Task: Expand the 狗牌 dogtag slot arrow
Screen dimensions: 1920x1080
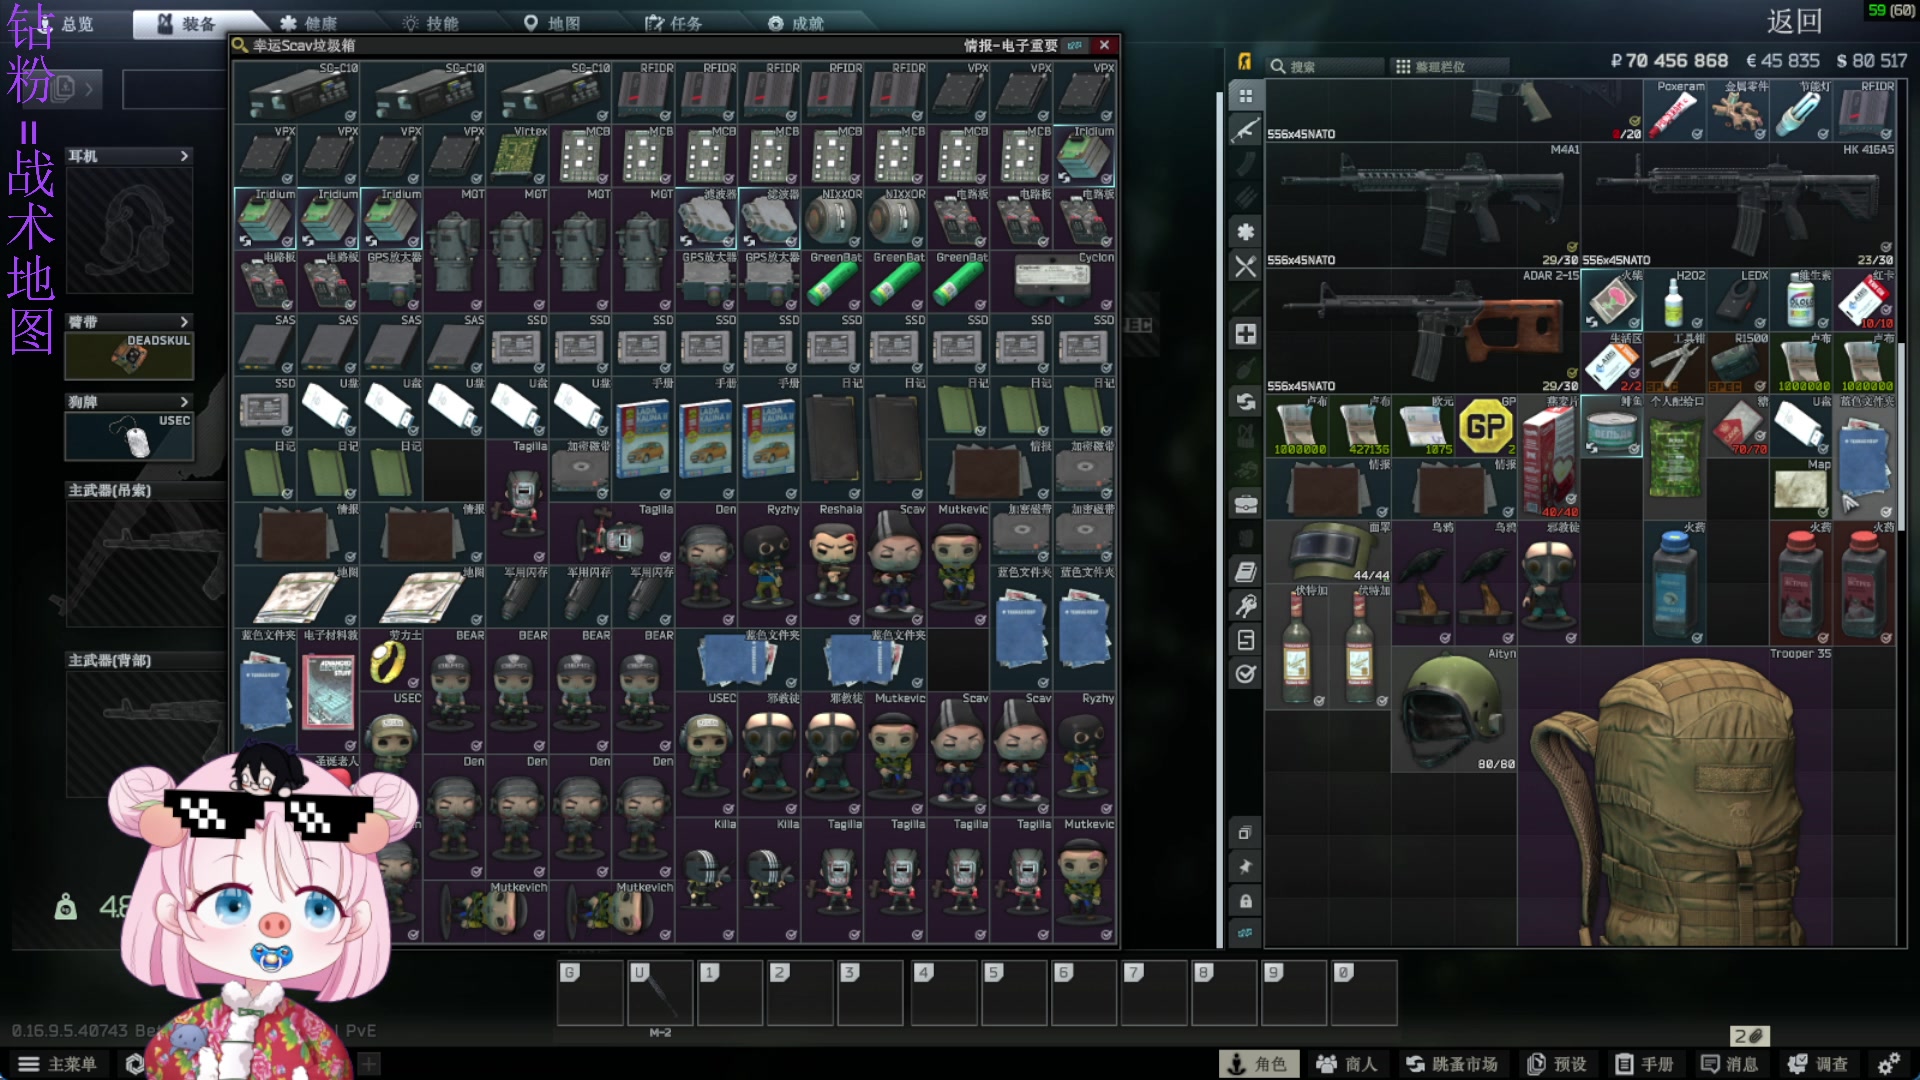Action: [x=184, y=402]
